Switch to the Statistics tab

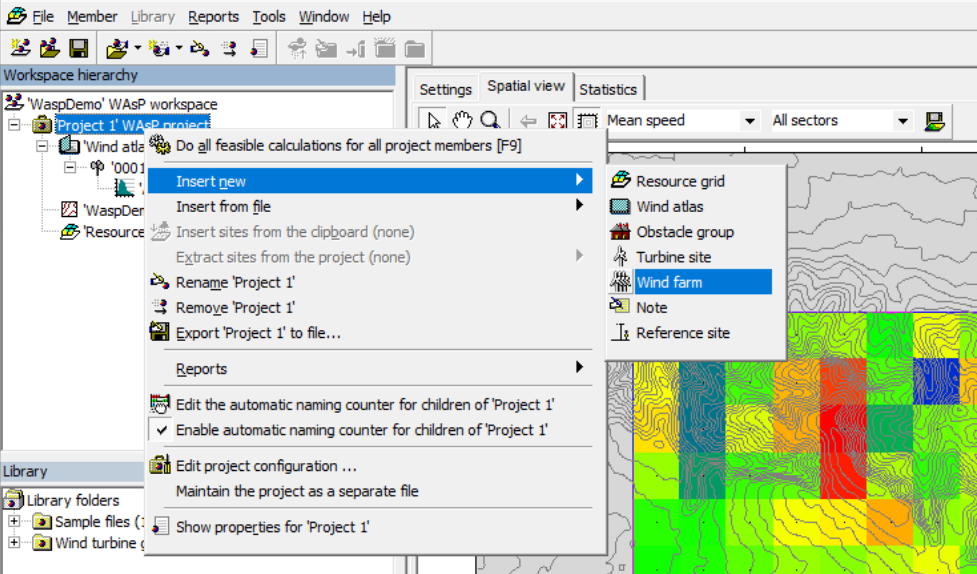point(608,89)
